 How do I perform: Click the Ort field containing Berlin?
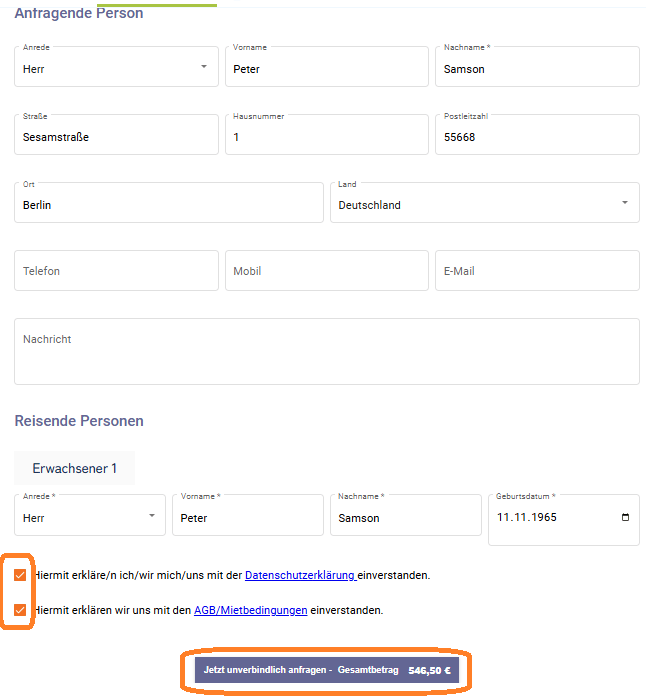[169, 202]
